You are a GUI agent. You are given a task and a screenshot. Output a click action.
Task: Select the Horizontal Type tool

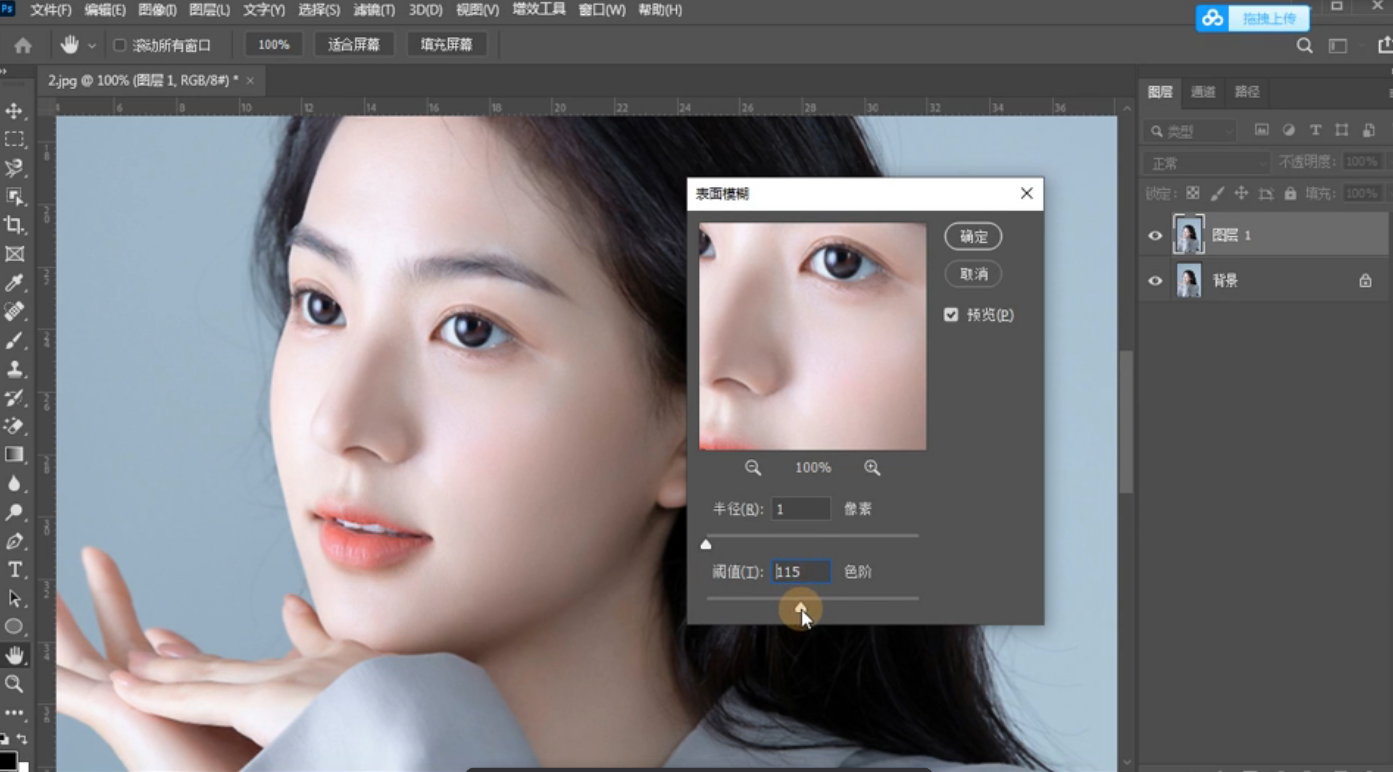pos(14,569)
